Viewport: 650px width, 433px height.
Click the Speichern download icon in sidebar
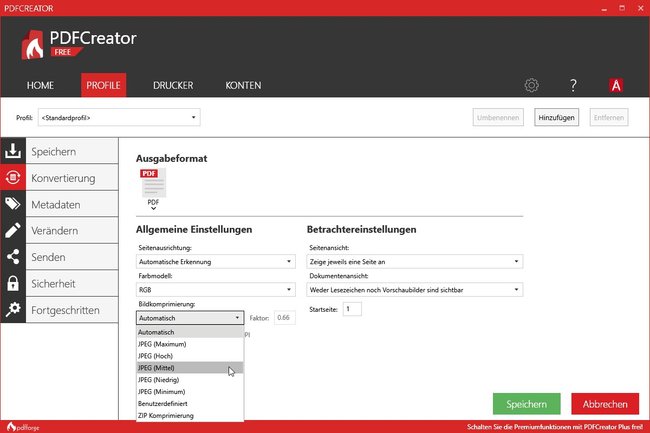[x=13, y=151]
